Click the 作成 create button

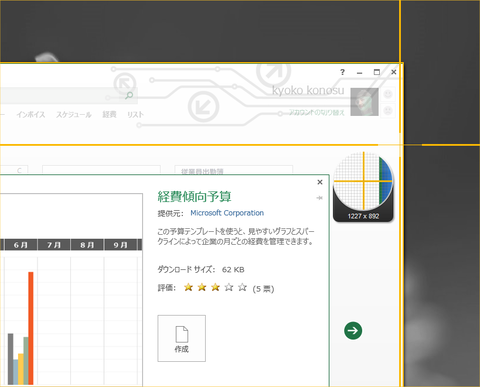tap(182, 338)
